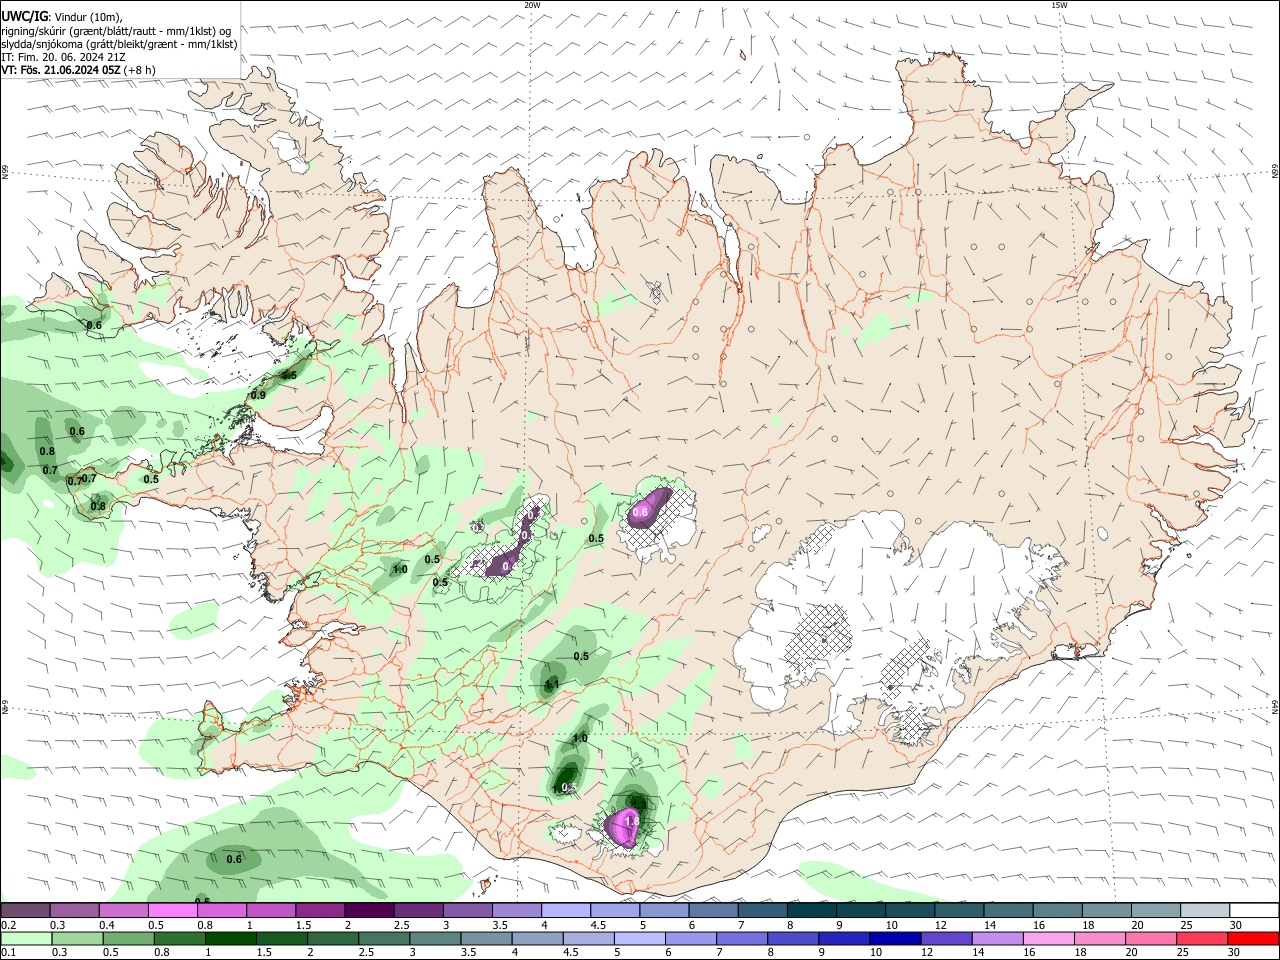Click the '1.1' precipitation value on the map
1280x960 pixels.
551,685
